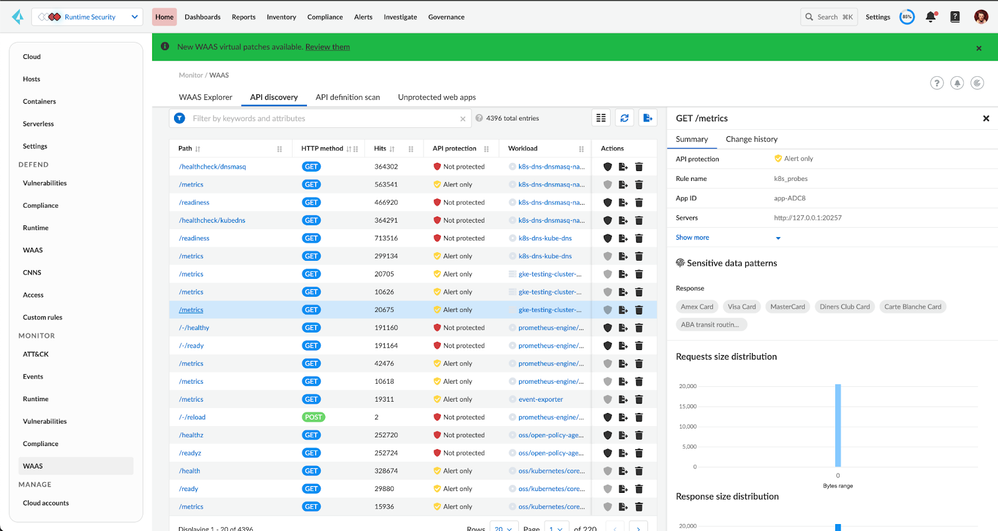Screen dimensions: 998x531
Task: Click the table refresh icon
Action: [625, 118]
